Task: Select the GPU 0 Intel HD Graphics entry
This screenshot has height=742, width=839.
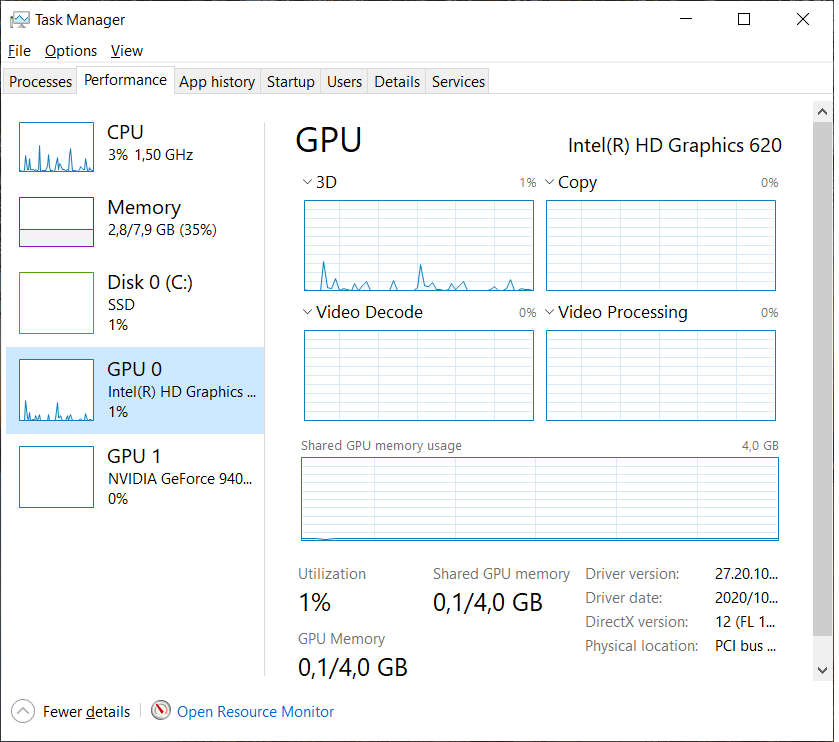Action: click(135, 390)
